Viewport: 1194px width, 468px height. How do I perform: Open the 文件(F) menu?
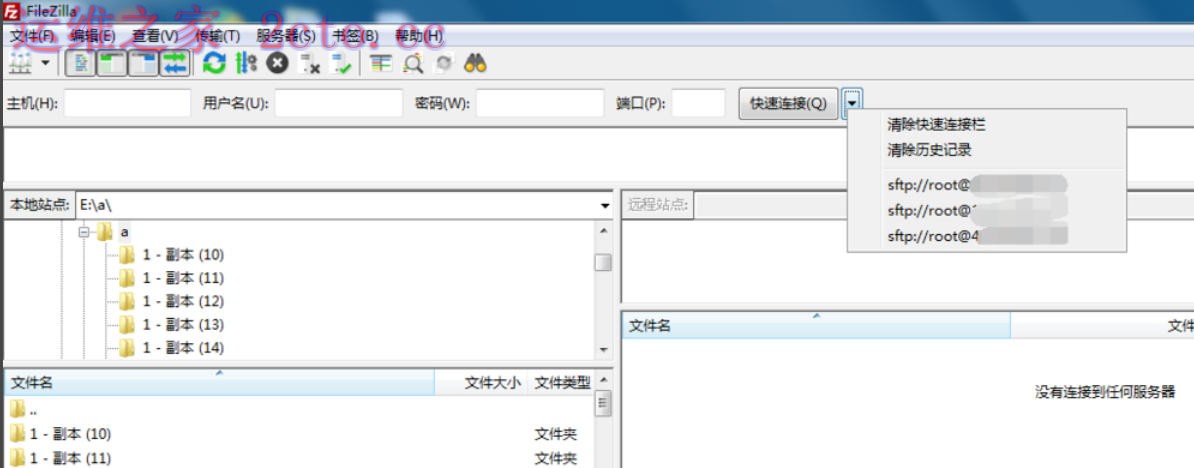coord(32,36)
